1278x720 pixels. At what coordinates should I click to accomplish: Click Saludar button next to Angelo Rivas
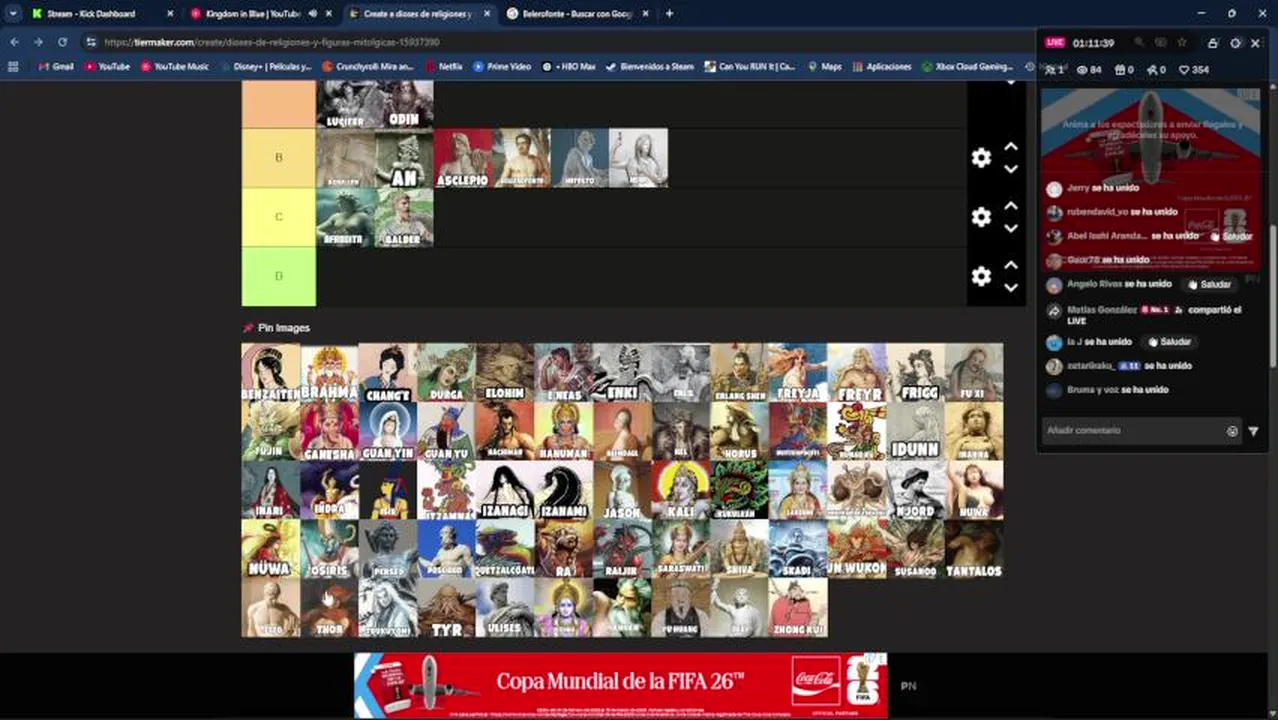click(1208, 285)
